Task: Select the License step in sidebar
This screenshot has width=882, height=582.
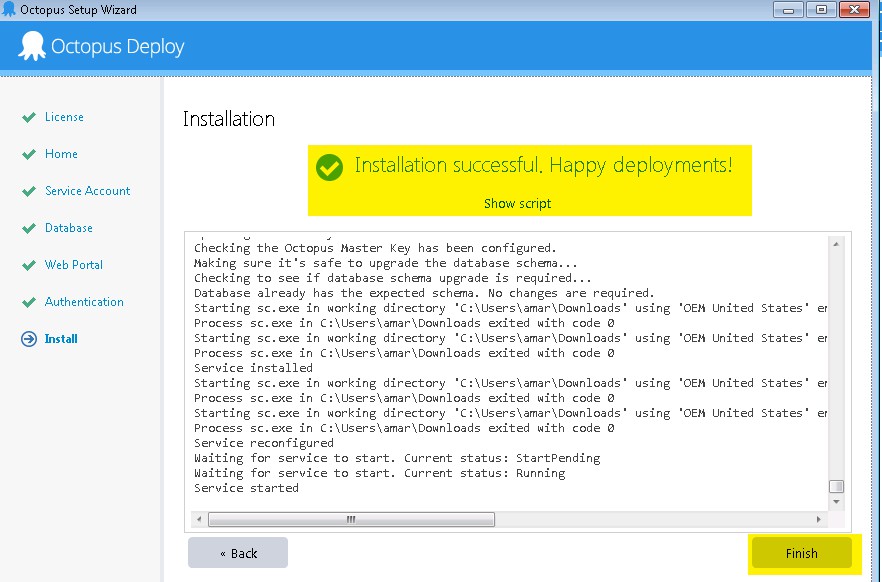Action: pos(64,117)
